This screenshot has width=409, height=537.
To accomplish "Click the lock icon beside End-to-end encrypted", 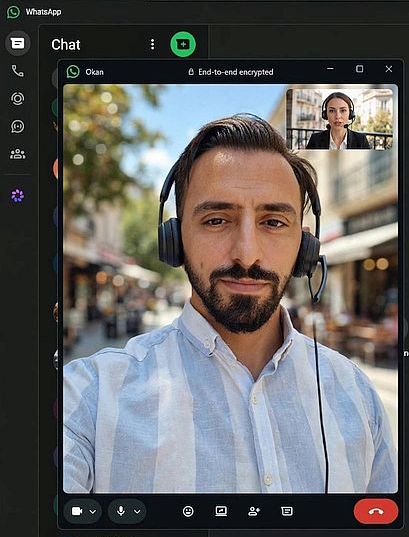I will 191,72.
